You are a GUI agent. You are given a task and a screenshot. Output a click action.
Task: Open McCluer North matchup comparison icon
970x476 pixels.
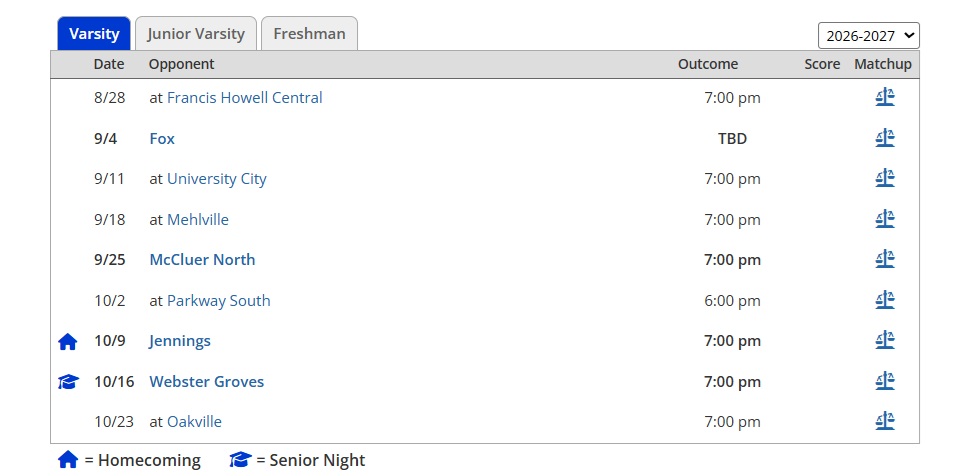click(885, 259)
